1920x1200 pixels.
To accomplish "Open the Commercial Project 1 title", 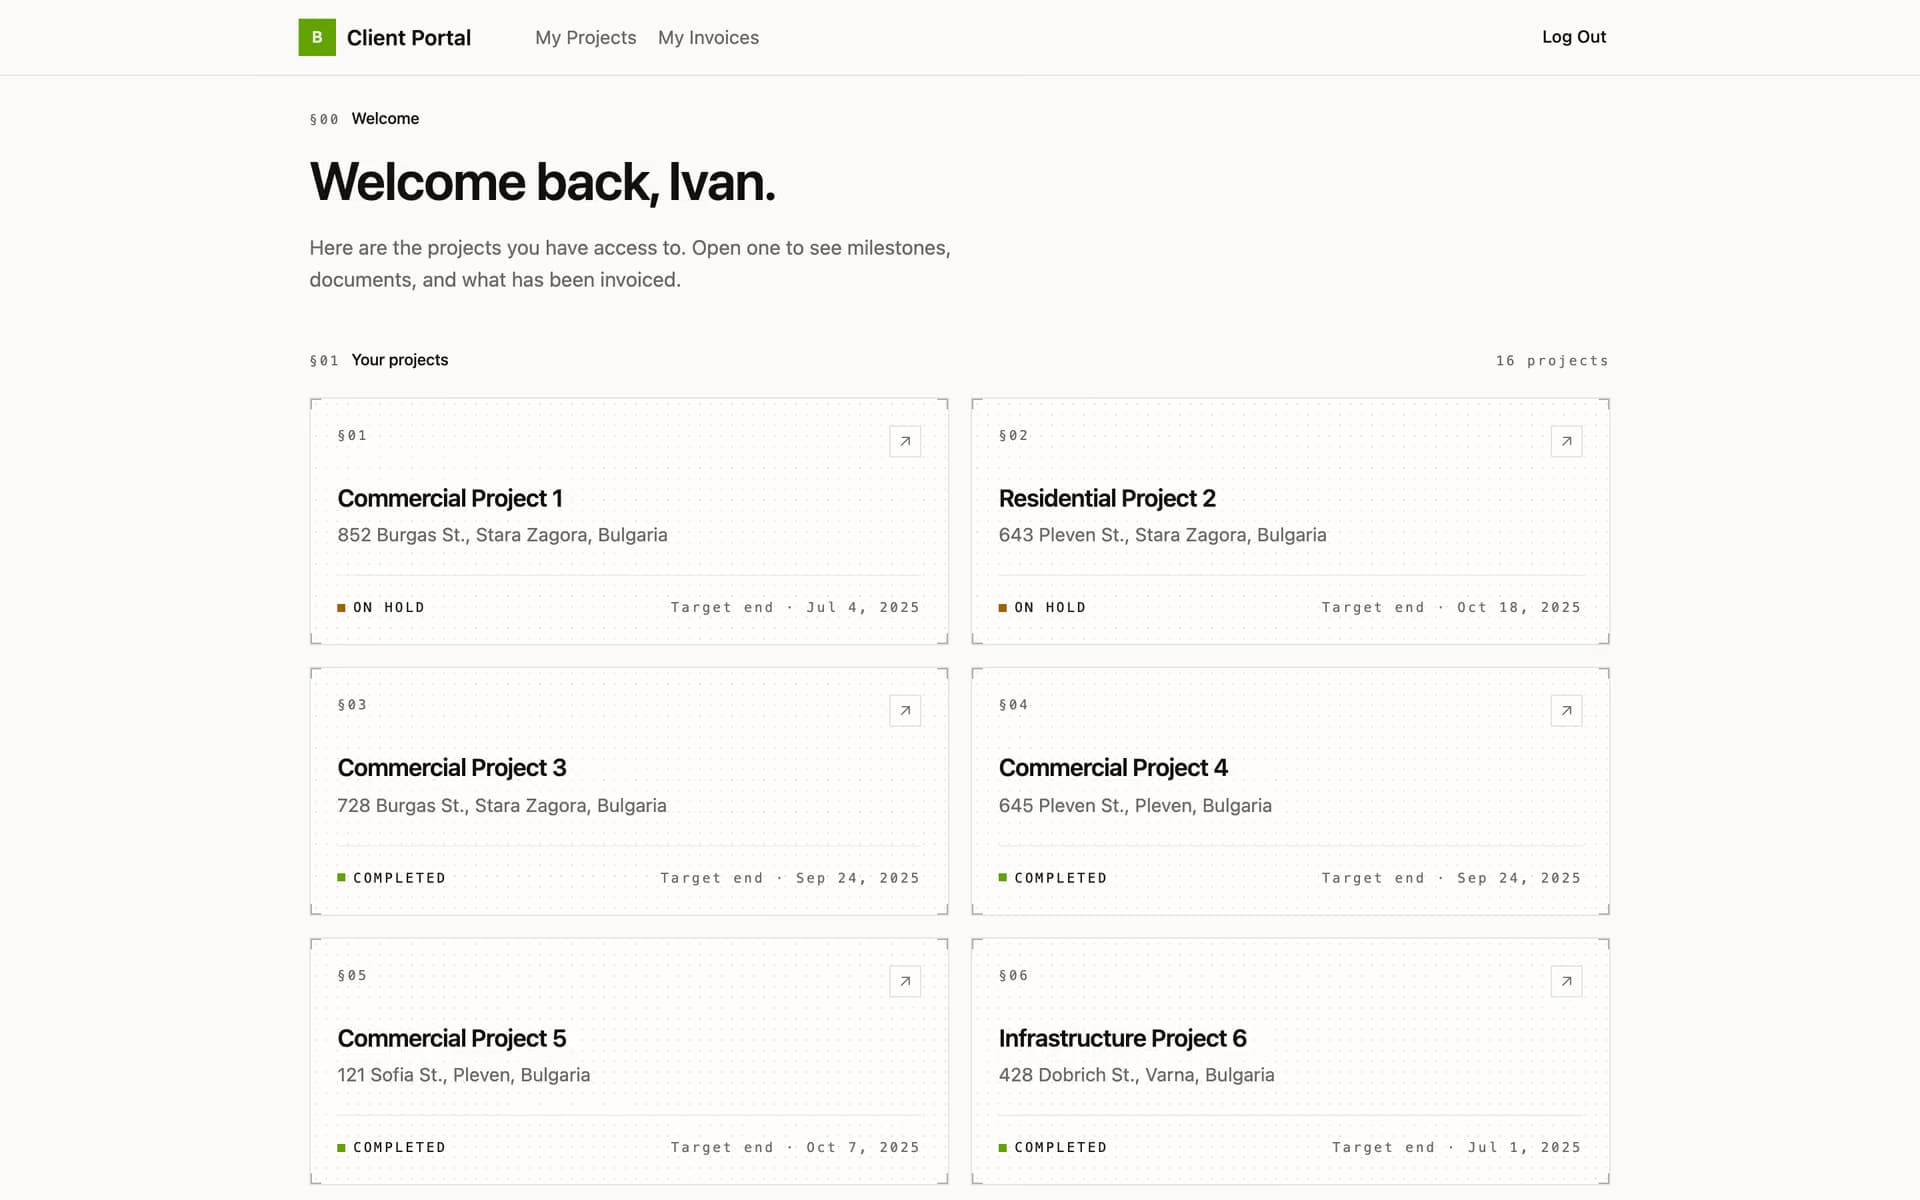I will point(450,498).
